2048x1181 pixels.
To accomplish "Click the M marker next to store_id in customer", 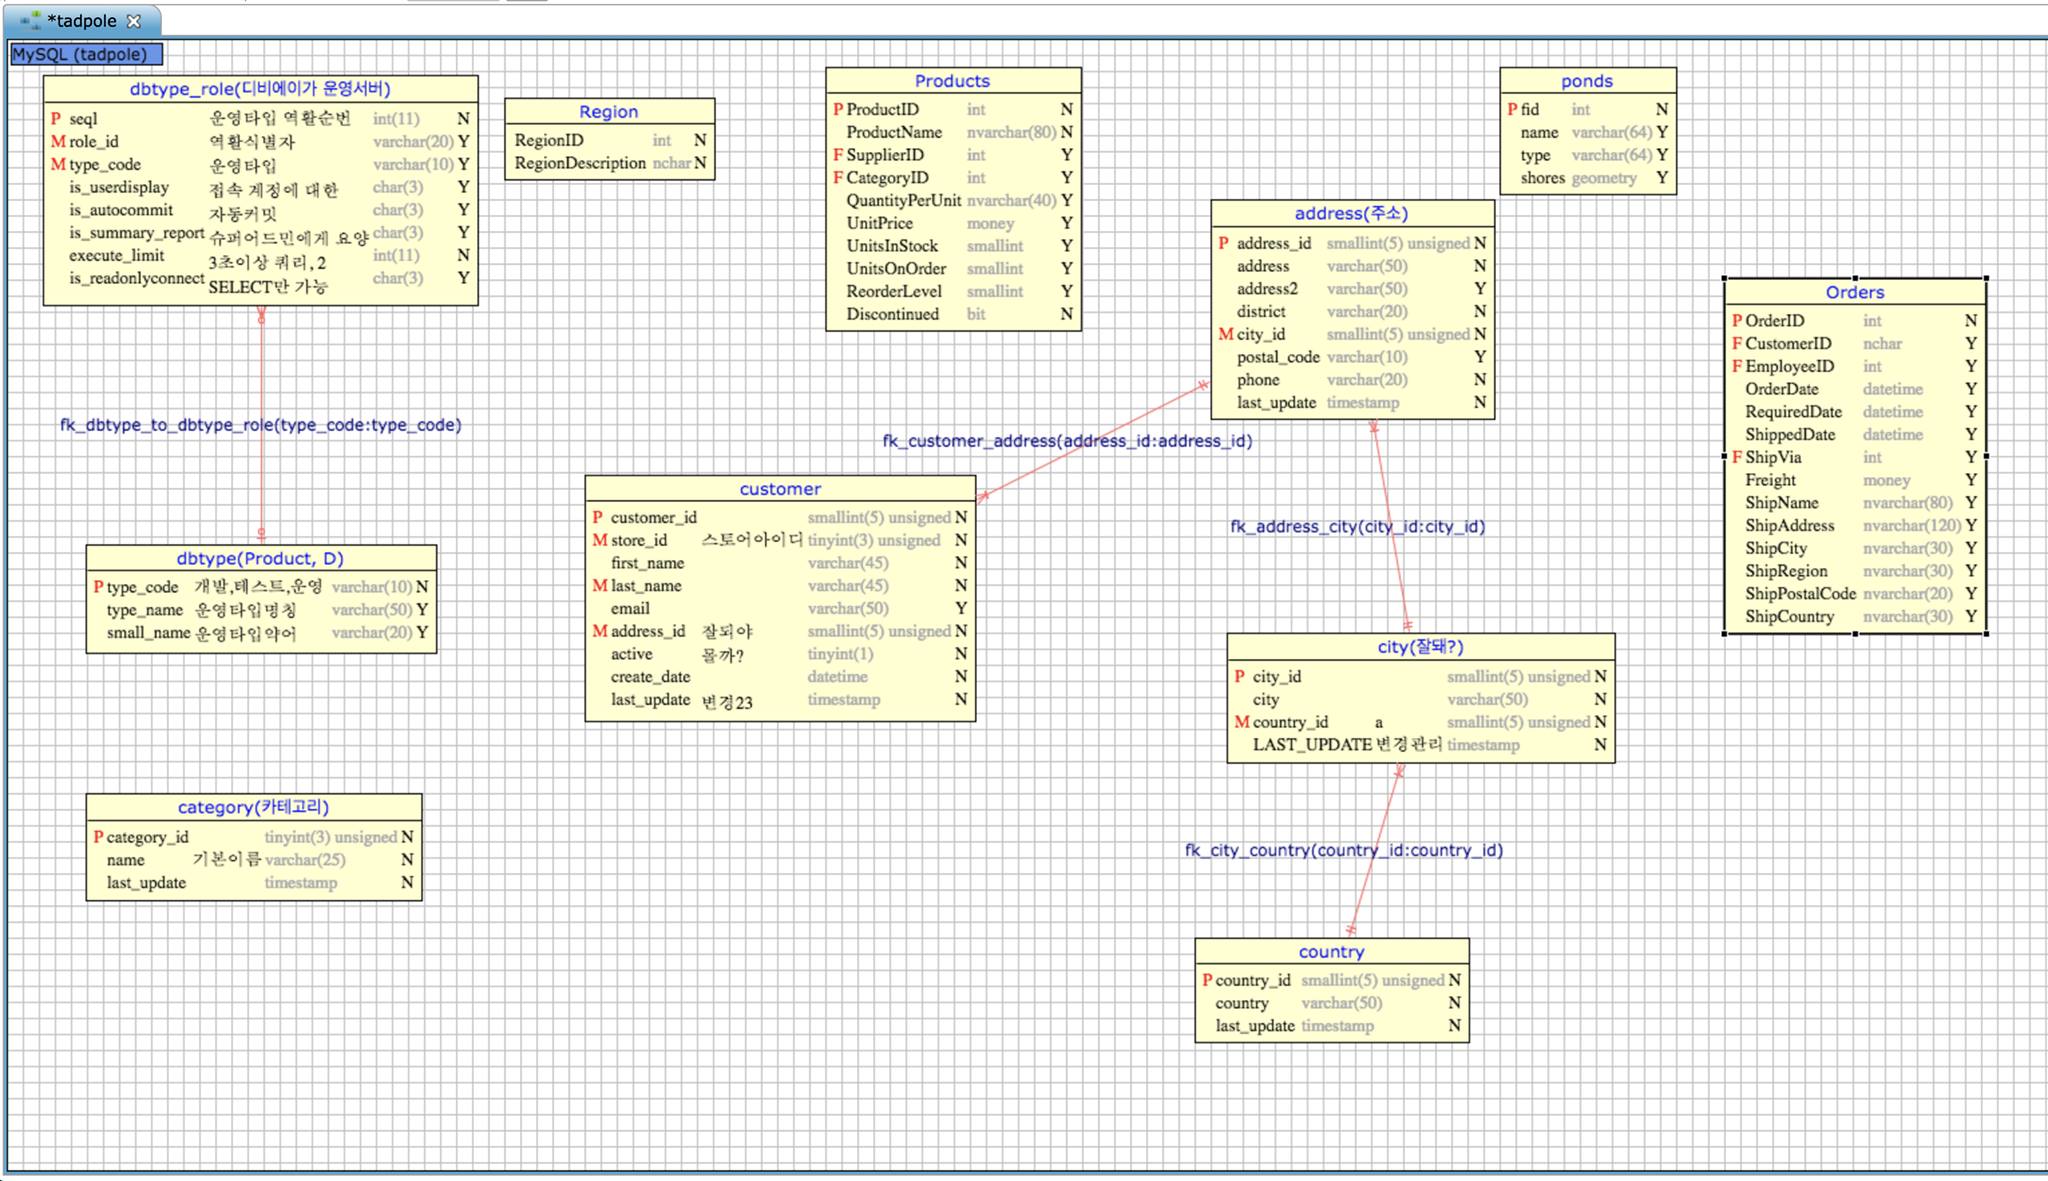I will pos(598,540).
